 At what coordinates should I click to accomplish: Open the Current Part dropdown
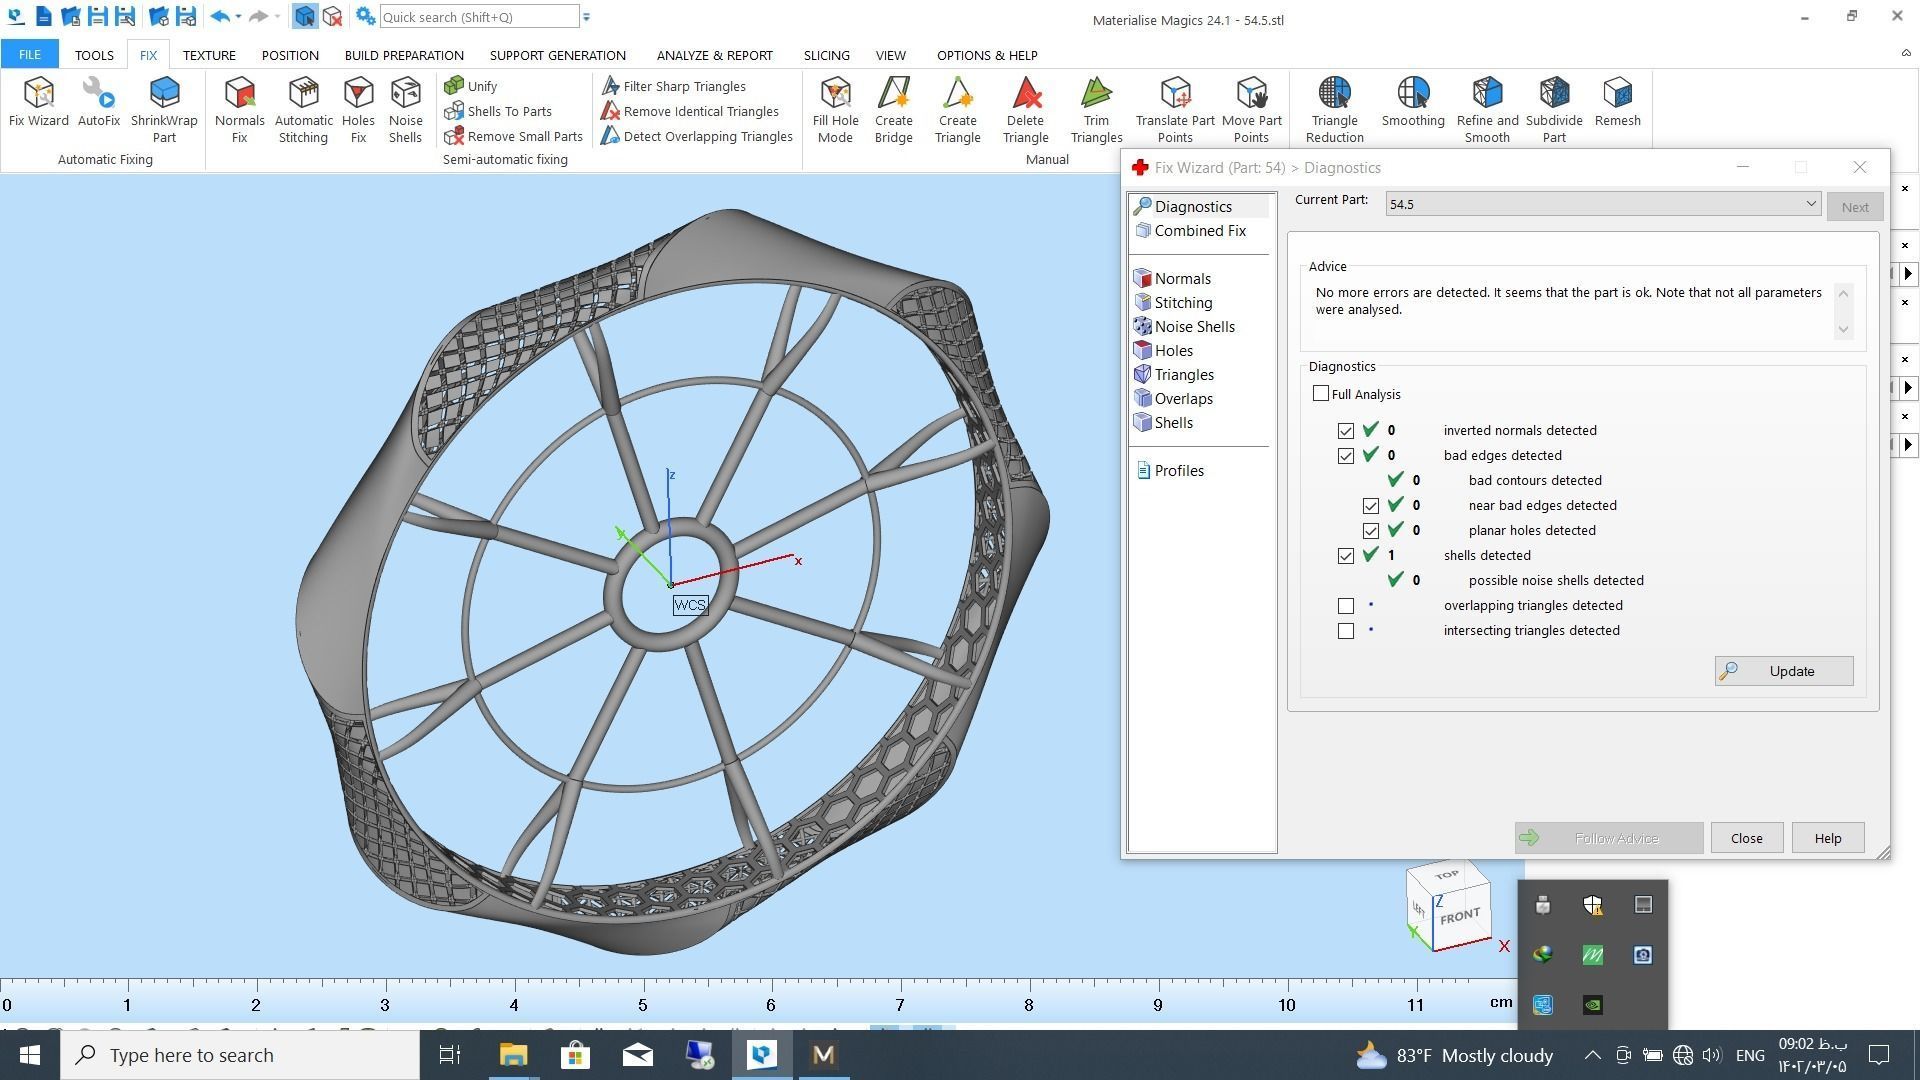pyautogui.click(x=1810, y=204)
